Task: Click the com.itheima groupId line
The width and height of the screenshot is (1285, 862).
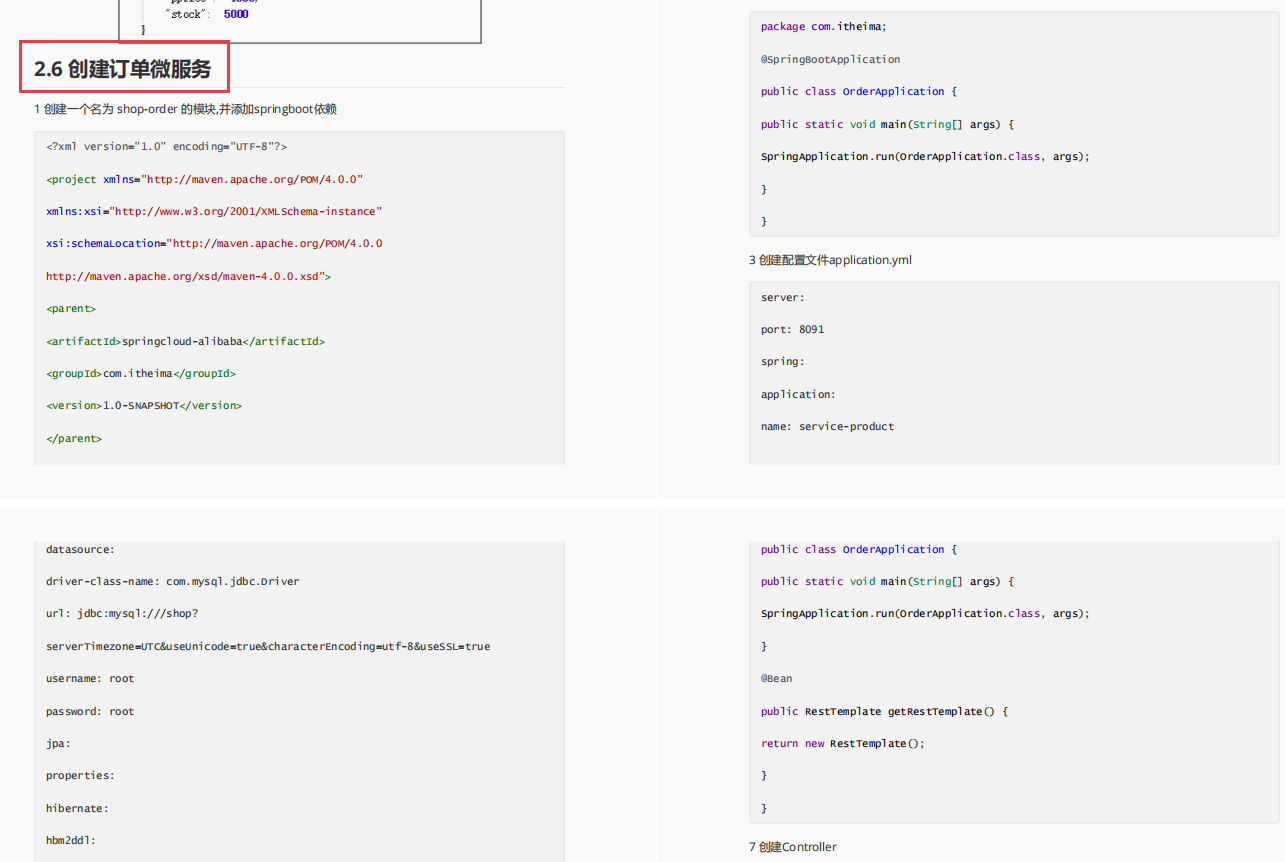Action: [x=141, y=373]
